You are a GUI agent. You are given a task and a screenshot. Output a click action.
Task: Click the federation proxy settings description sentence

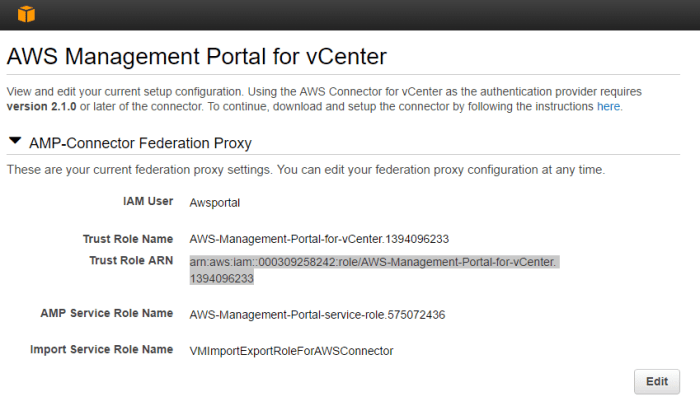[306, 170]
